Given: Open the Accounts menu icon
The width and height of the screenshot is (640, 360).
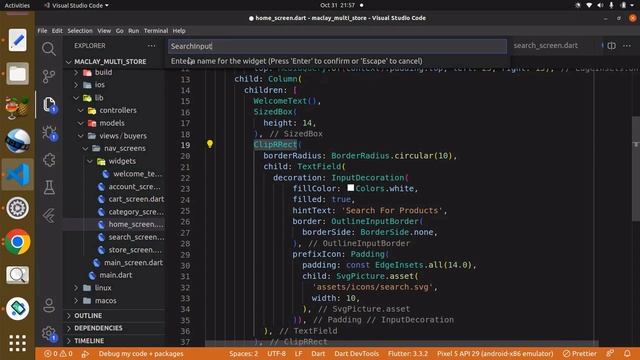Looking at the screenshot, I should pyautogui.click(x=49, y=305).
